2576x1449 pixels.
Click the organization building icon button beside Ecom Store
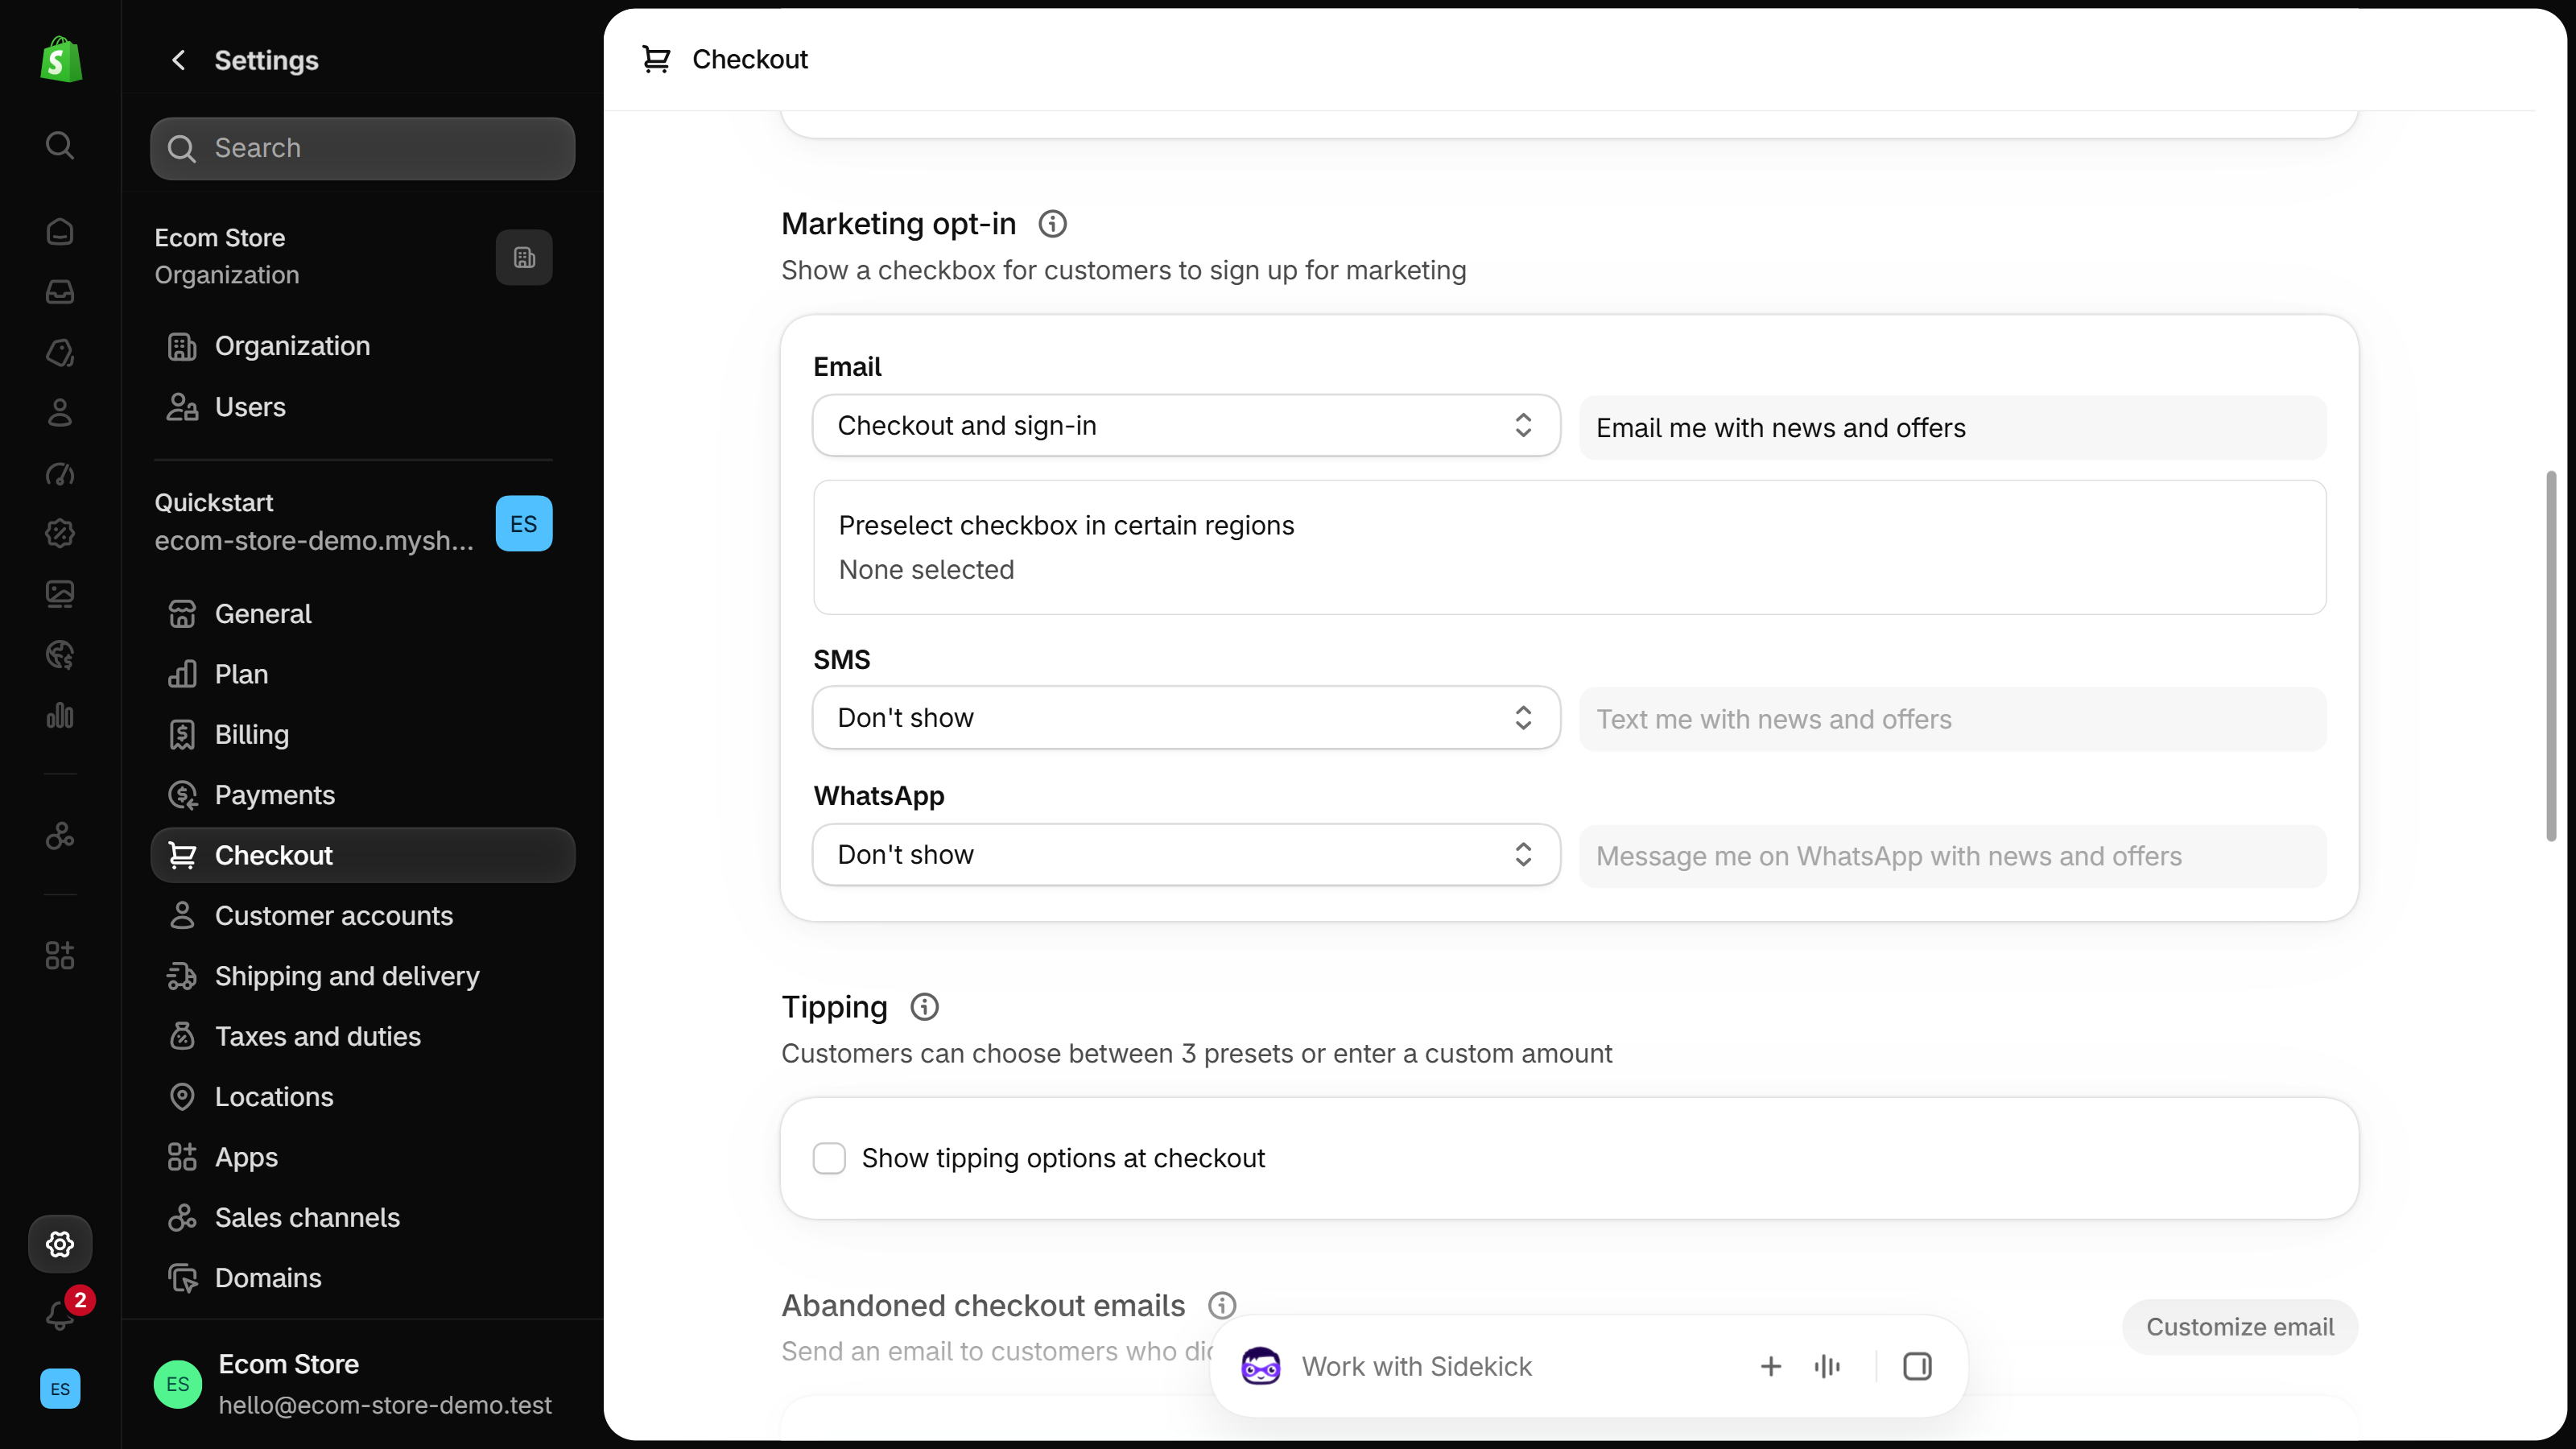click(x=524, y=258)
